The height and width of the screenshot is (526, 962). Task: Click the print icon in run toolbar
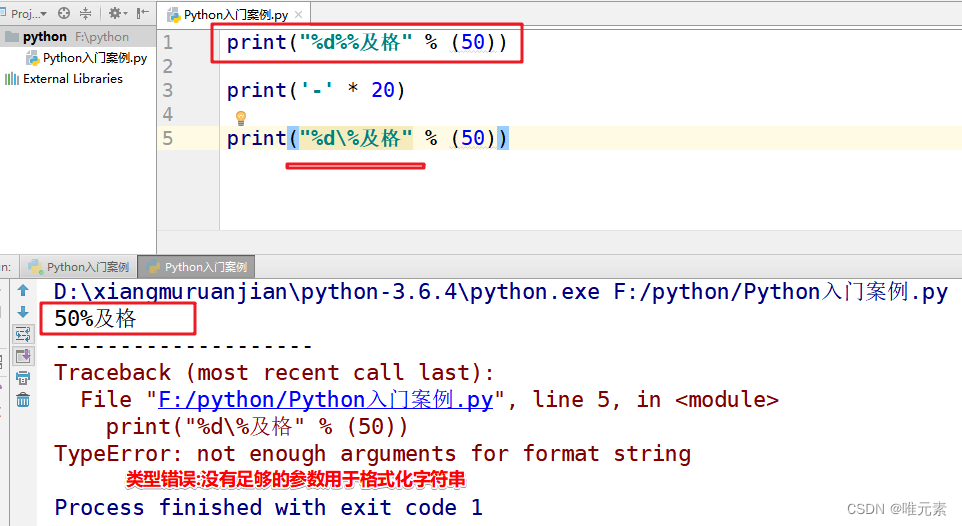pos(23,378)
